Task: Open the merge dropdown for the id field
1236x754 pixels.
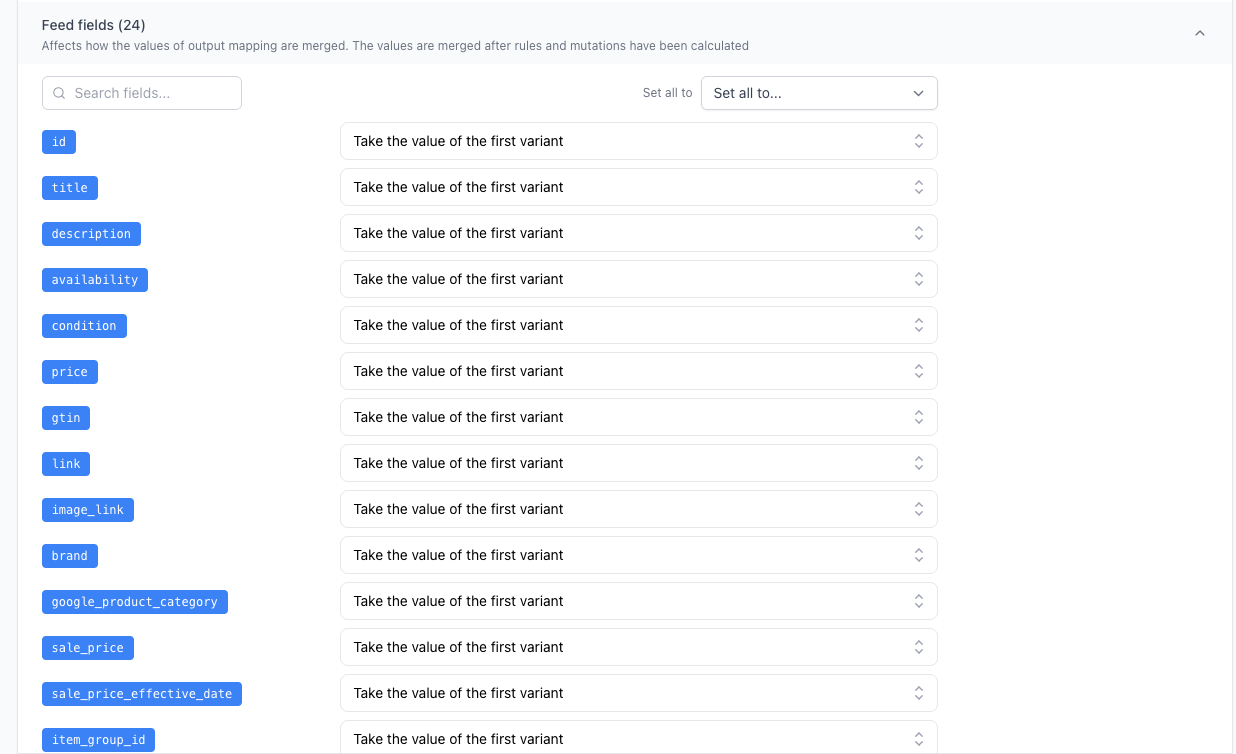Action: (x=638, y=141)
